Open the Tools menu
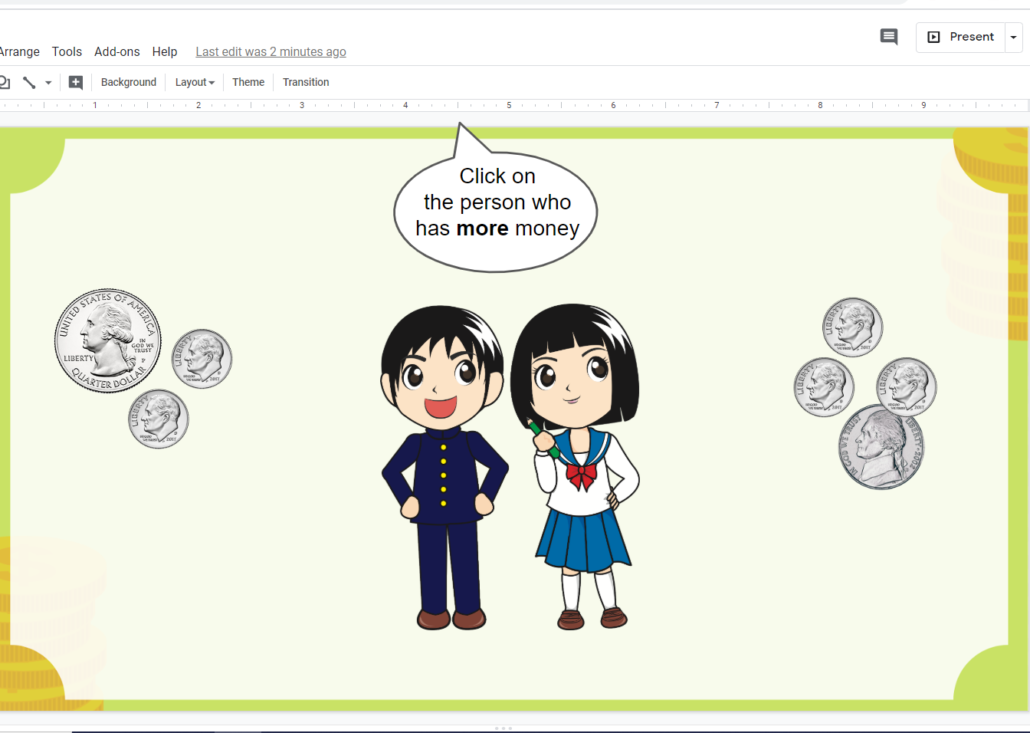 [66, 51]
